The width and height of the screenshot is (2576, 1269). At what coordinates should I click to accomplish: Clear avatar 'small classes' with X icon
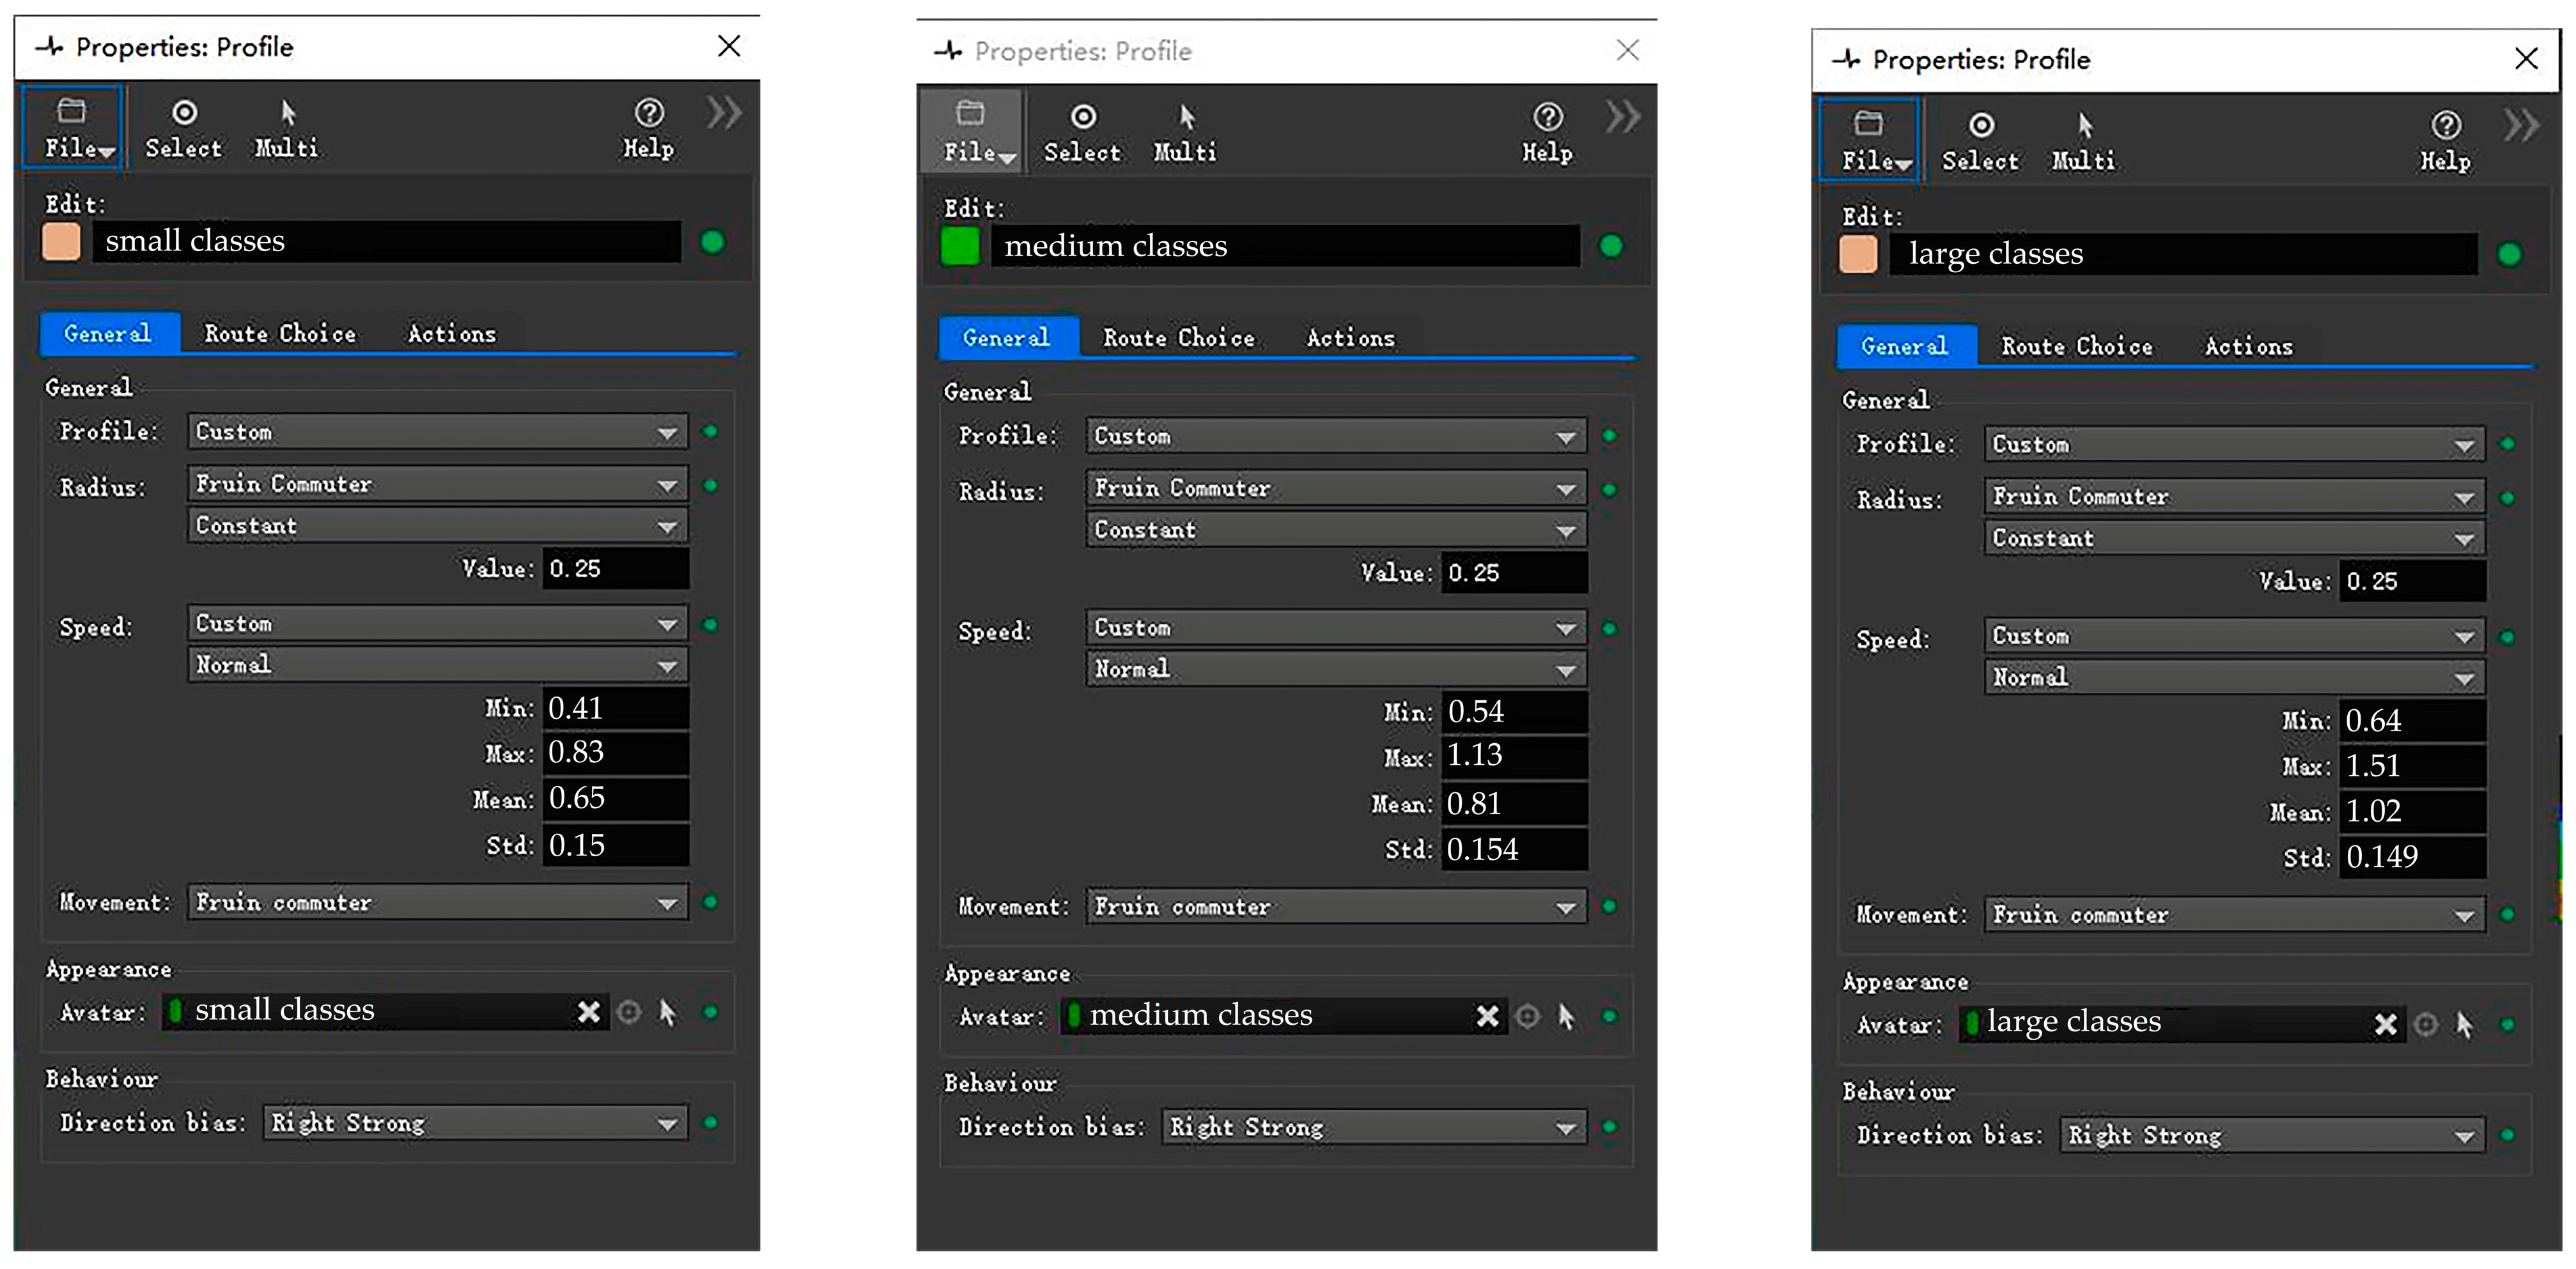click(x=589, y=1012)
